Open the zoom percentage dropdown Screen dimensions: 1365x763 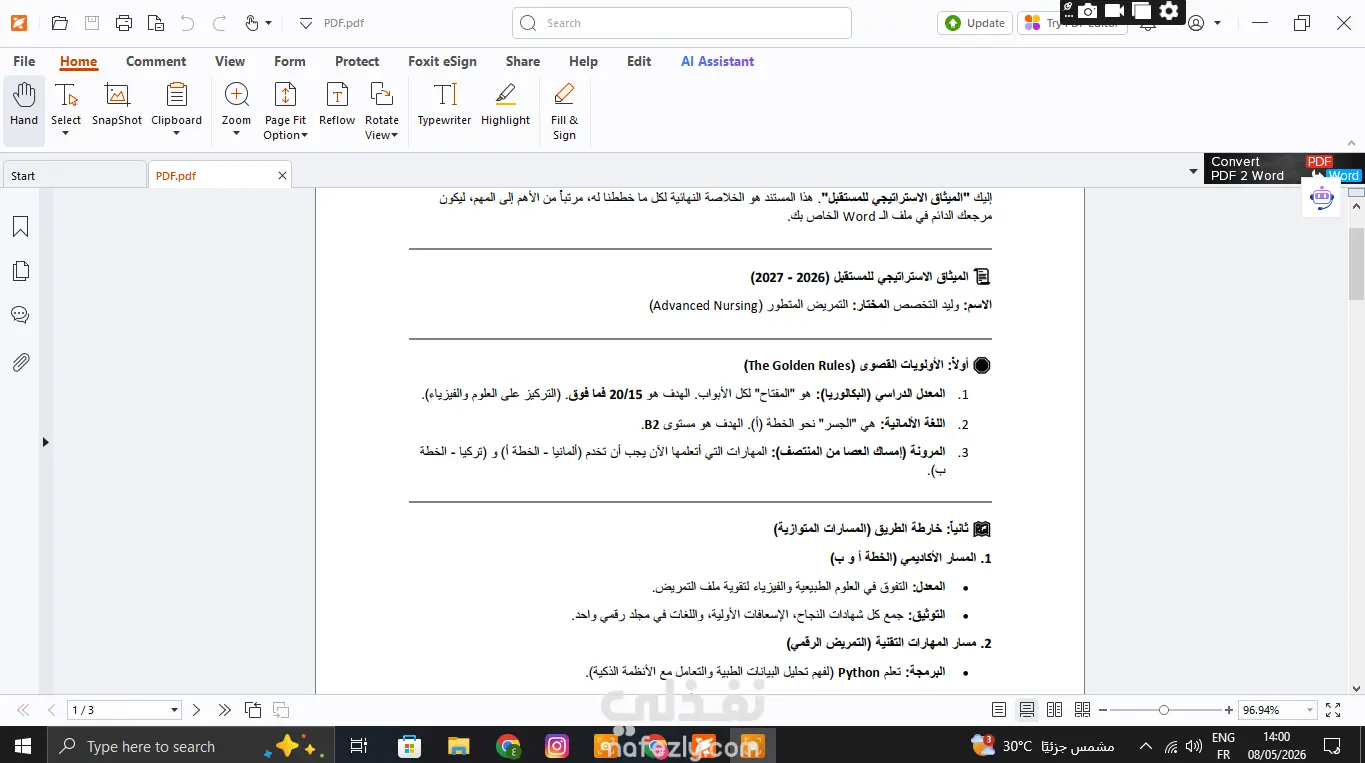(1309, 710)
